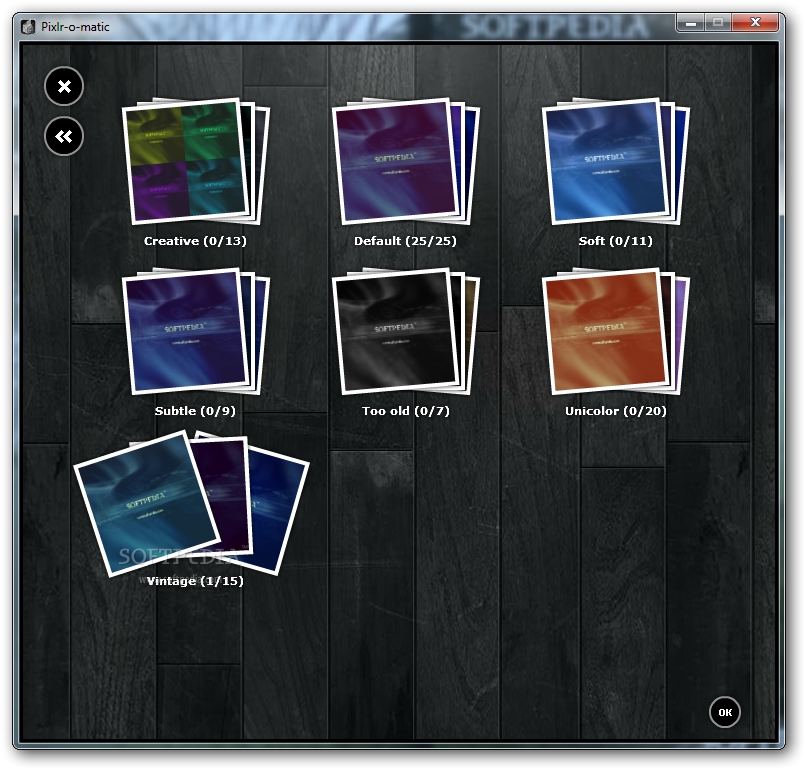
Task: Click the Pixlr-o-matic title bar app icon
Action: 28,27
